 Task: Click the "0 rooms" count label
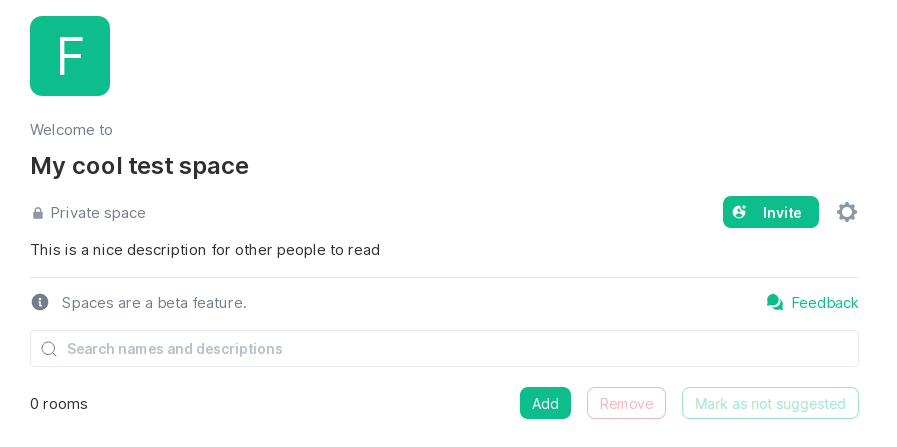coord(59,404)
